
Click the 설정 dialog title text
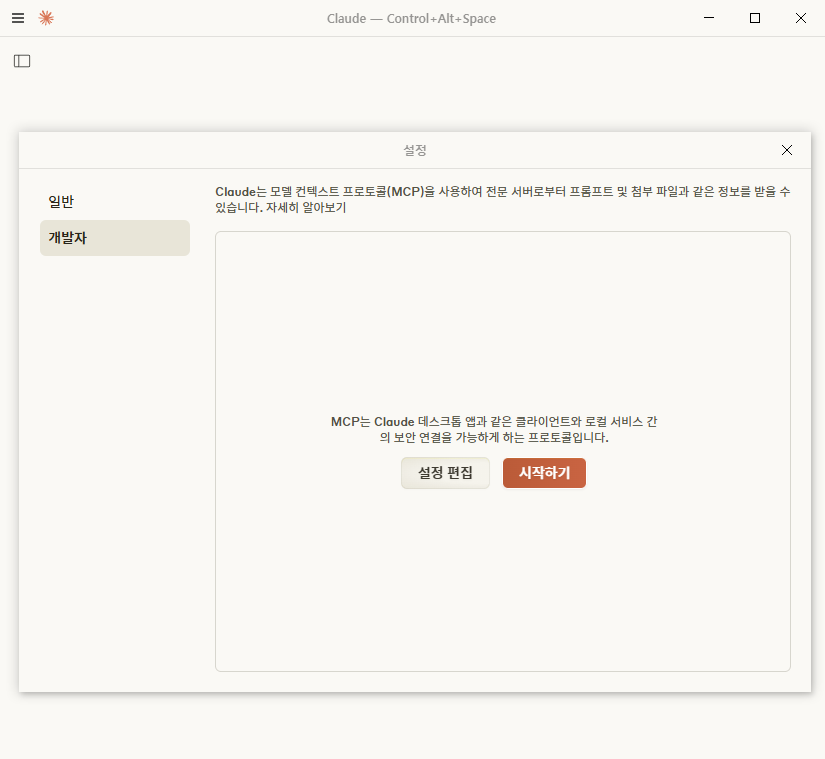415,150
